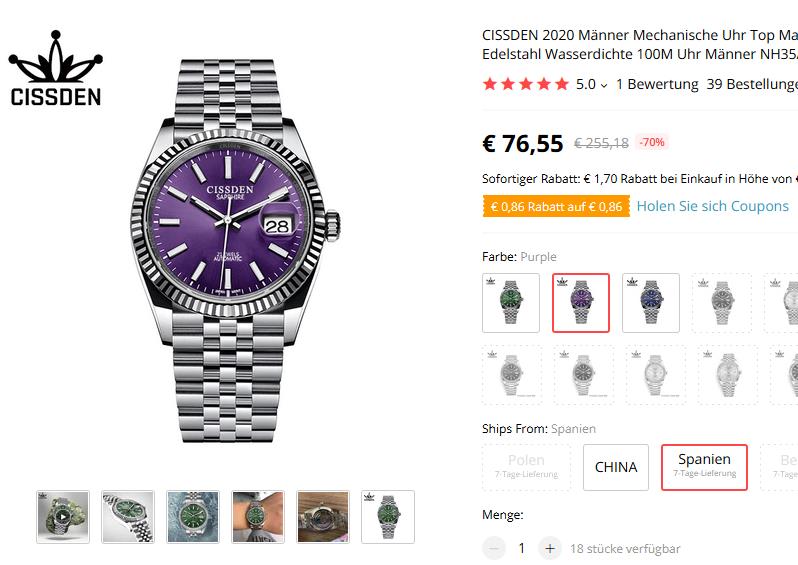The width and height of the screenshot is (798, 565).
Task: Click the five-star rating icons
Action: tap(526, 84)
